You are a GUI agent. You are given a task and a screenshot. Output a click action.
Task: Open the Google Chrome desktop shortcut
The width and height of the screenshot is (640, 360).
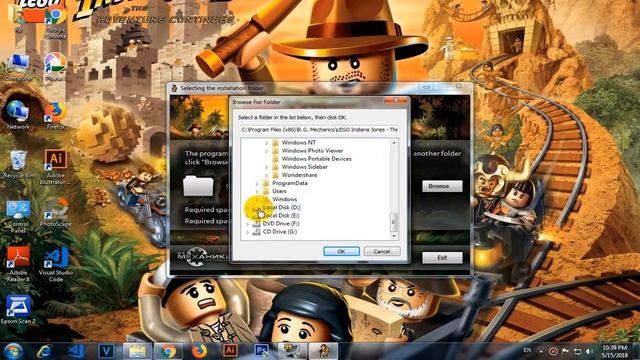(56, 22)
